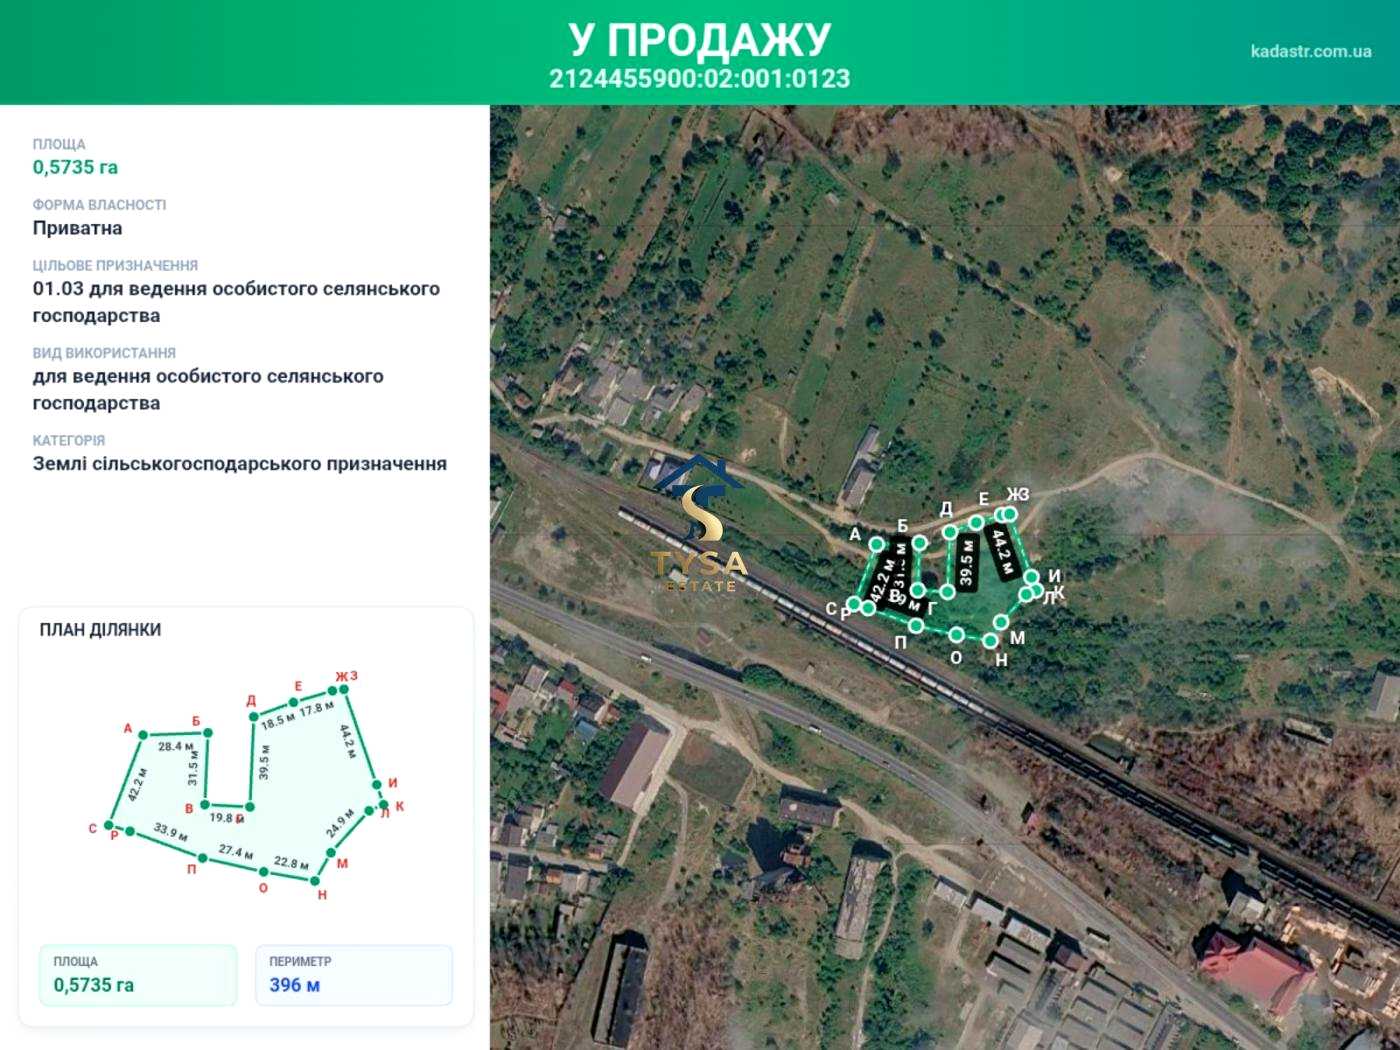Click the 'У ПРОДАЖУ' header title
Screen dimensions: 1400x1050
[x=700, y=40]
